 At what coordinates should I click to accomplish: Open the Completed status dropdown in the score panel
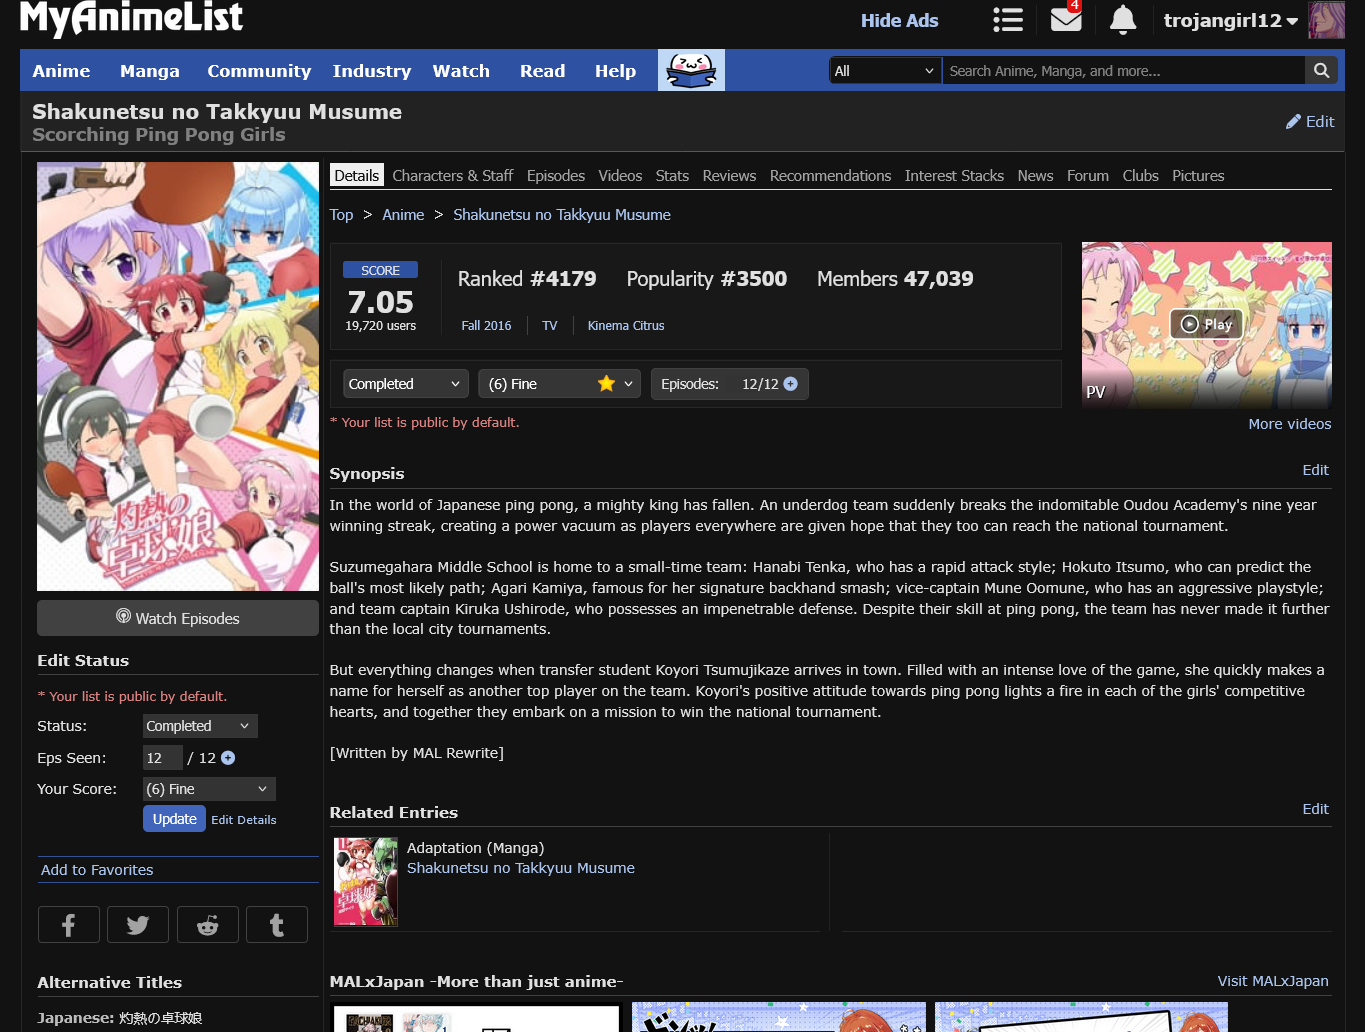tap(405, 384)
